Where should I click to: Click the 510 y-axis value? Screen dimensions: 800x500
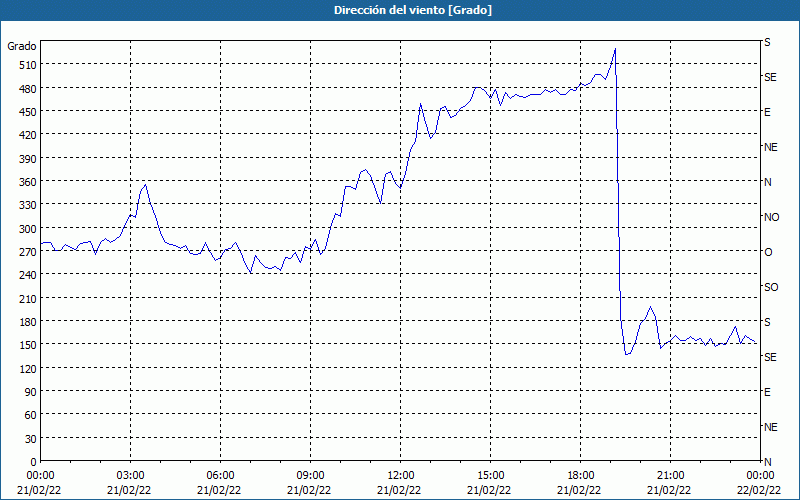[28, 65]
